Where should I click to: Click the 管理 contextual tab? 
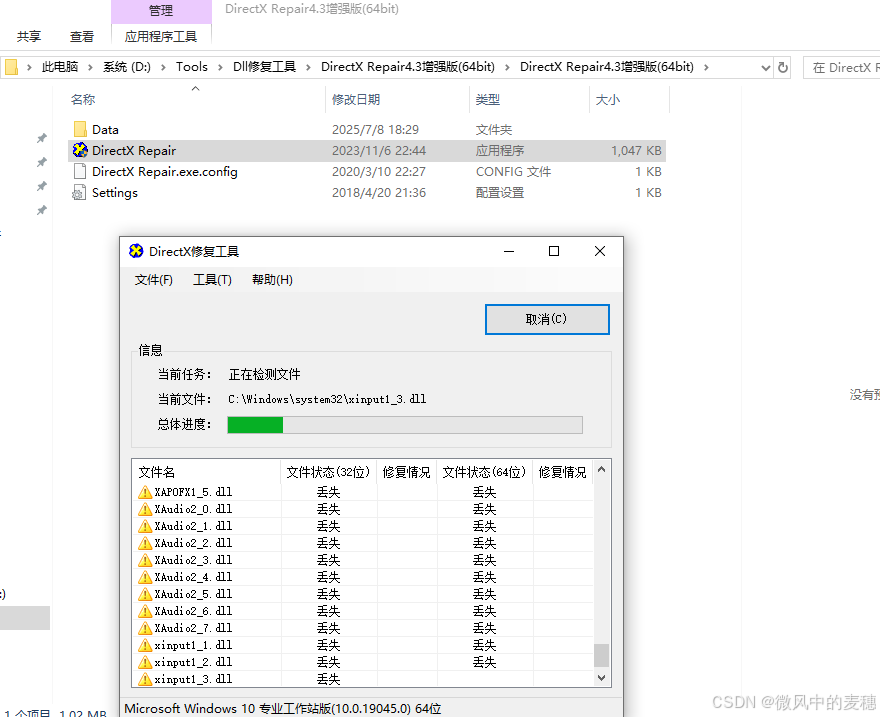pos(161,11)
